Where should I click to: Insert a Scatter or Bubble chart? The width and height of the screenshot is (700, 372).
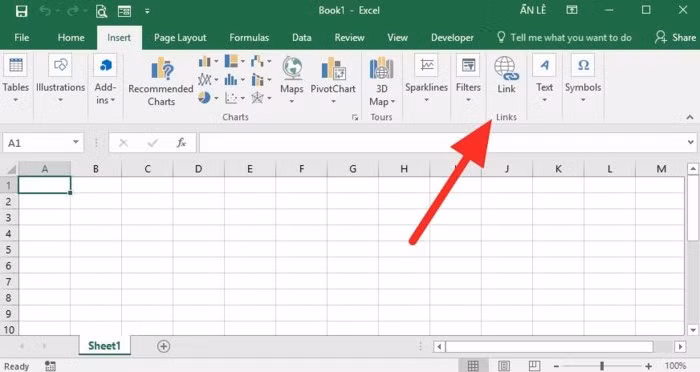pyautogui.click(x=234, y=98)
